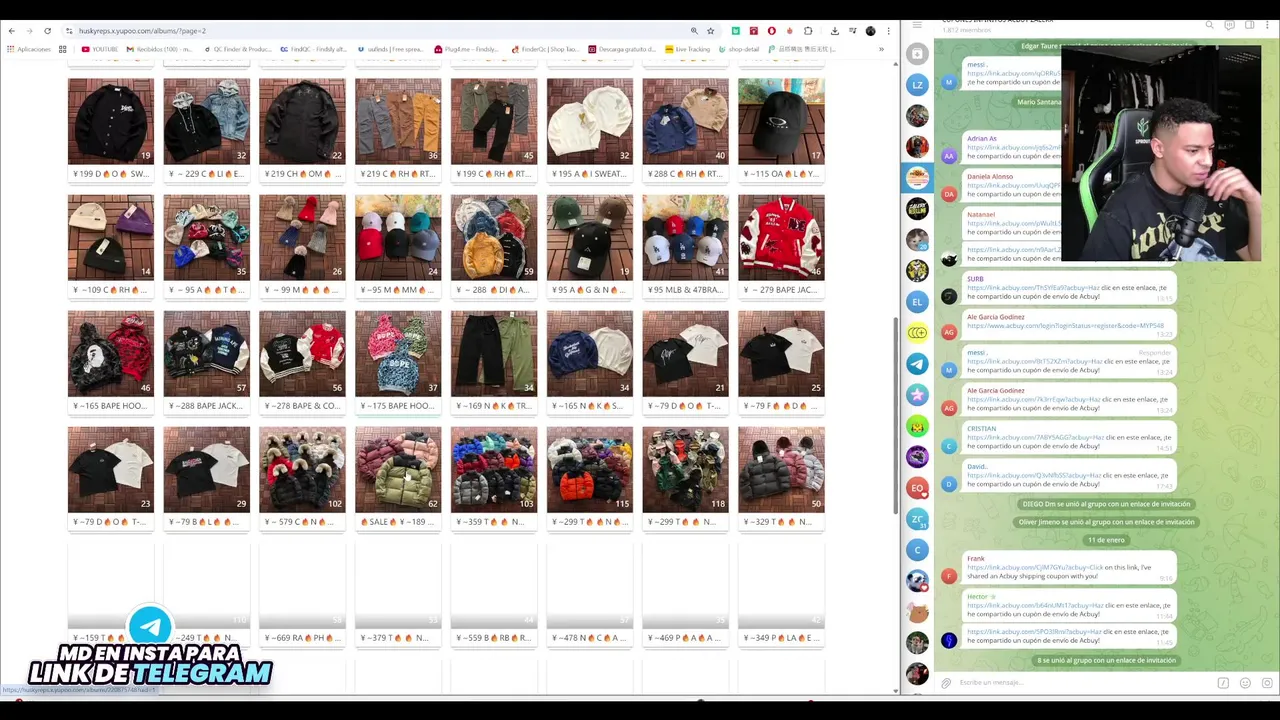
Task: Click the 11 de enero date marker
Action: coord(1106,540)
